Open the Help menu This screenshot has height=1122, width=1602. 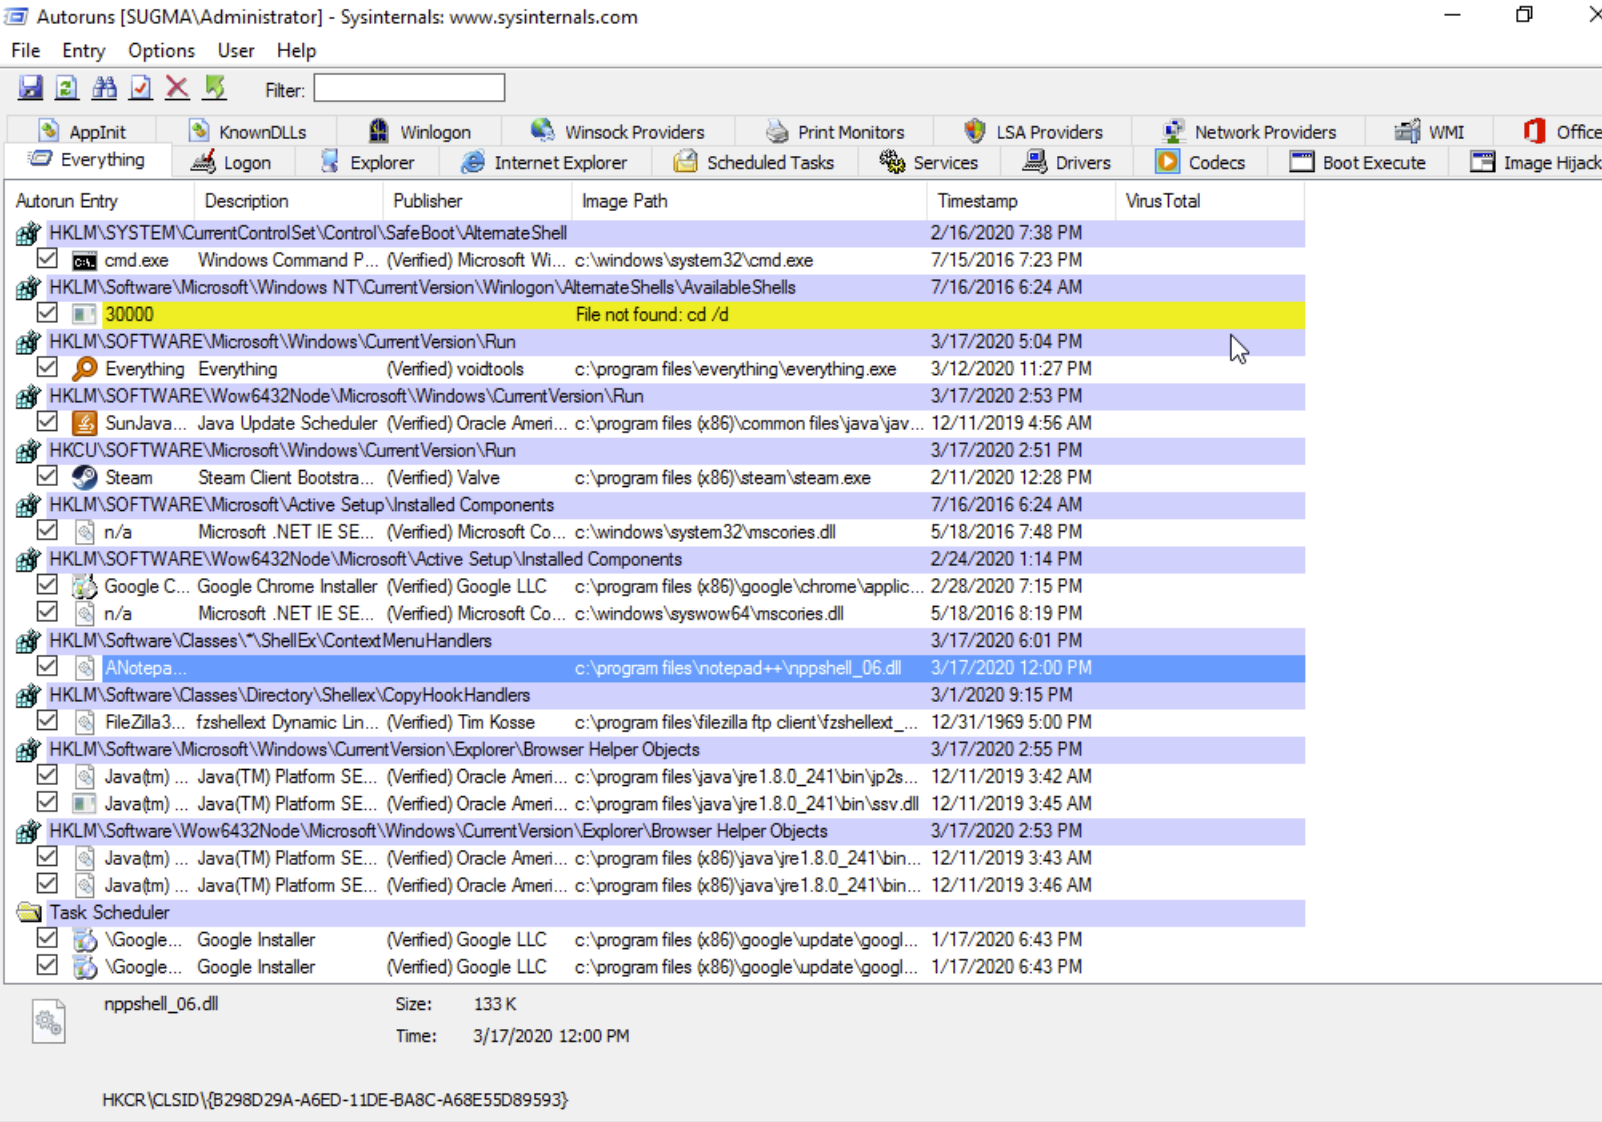(296, 51)
